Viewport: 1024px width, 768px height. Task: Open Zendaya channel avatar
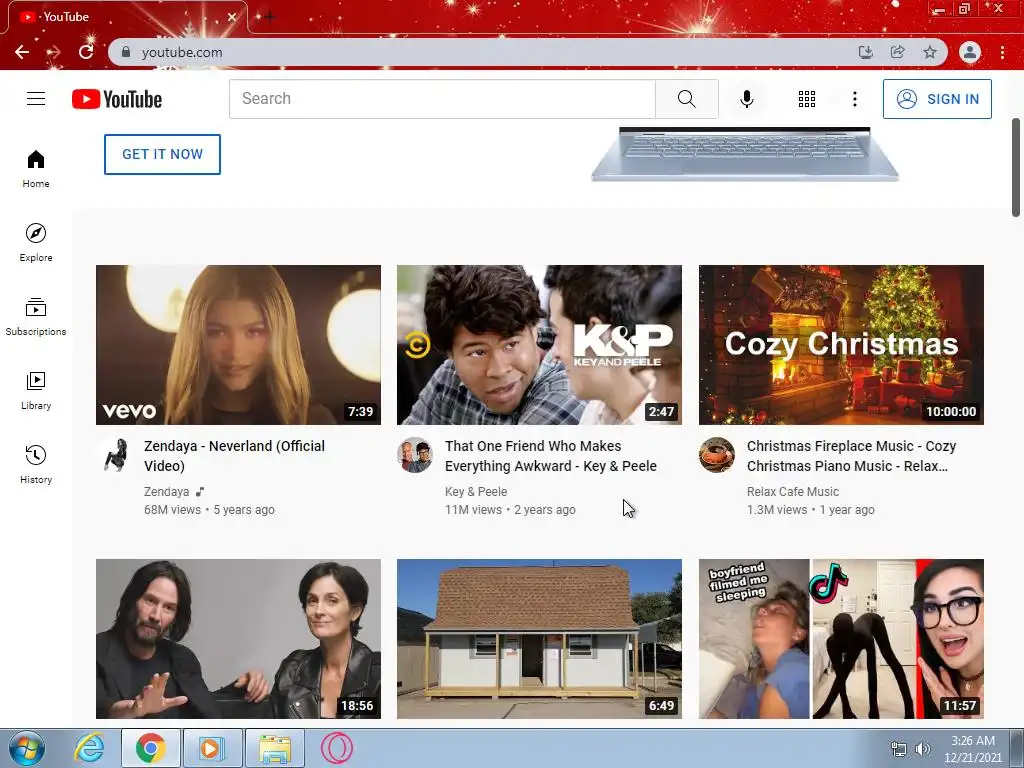116,455
